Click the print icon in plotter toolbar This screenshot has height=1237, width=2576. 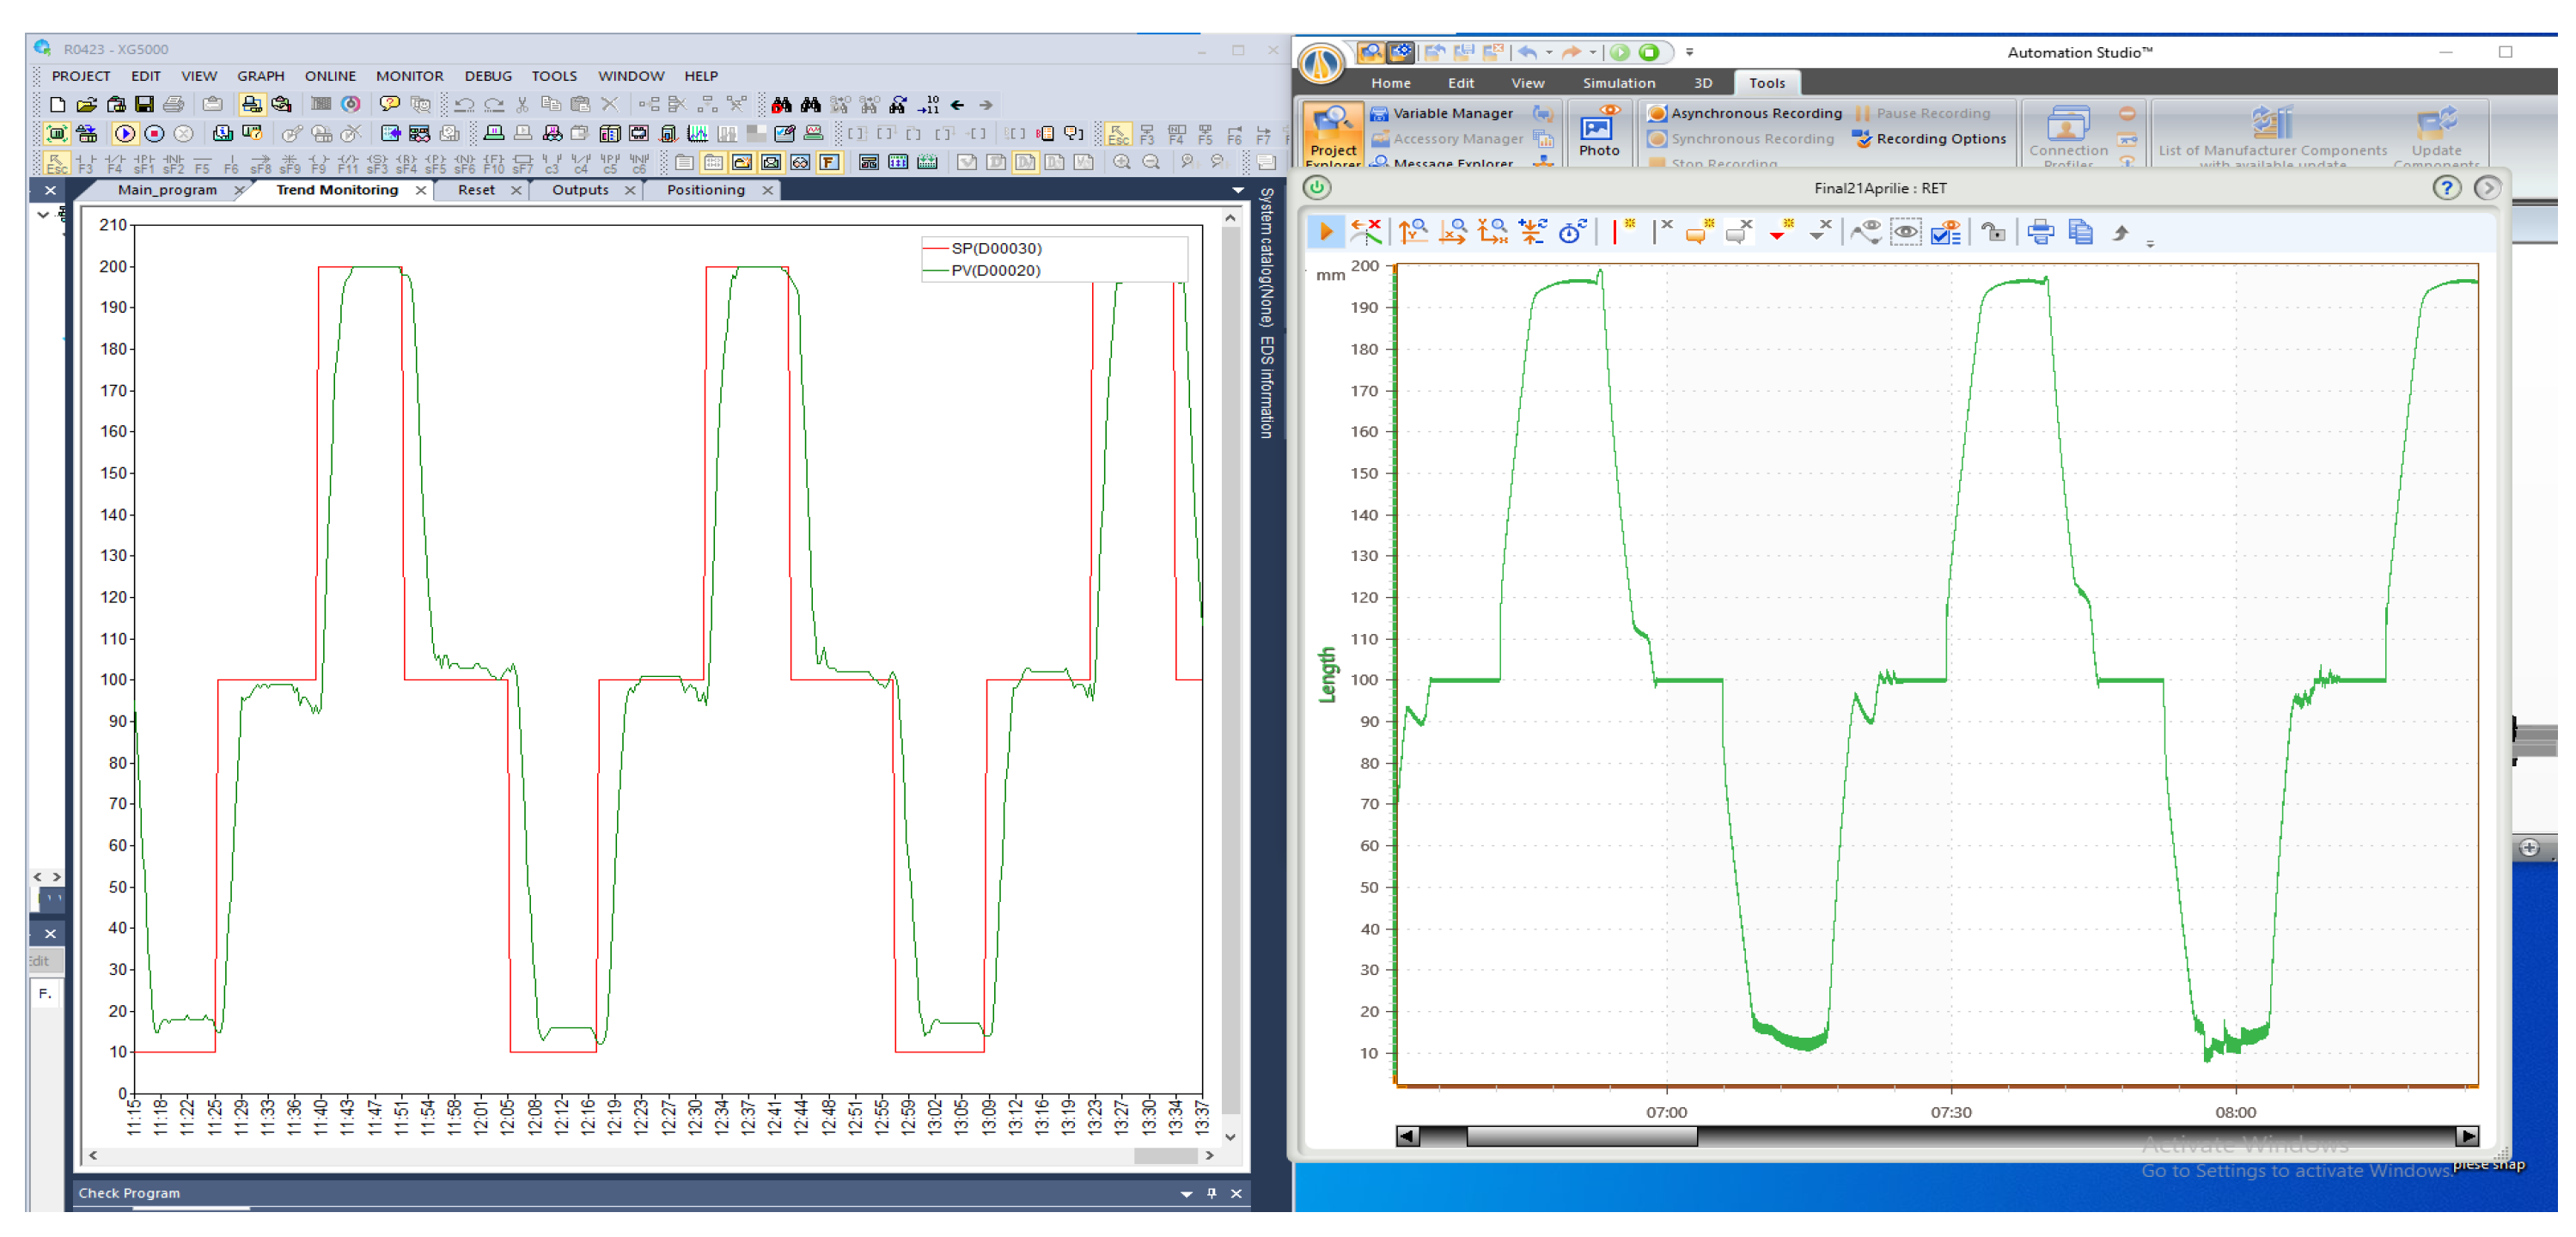pos(2040,232)
